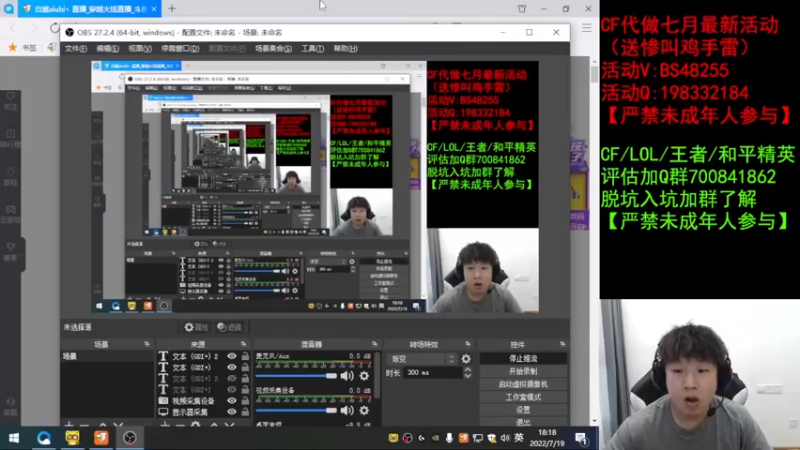Open the 视图(V) menu

[x=140, y=48]
